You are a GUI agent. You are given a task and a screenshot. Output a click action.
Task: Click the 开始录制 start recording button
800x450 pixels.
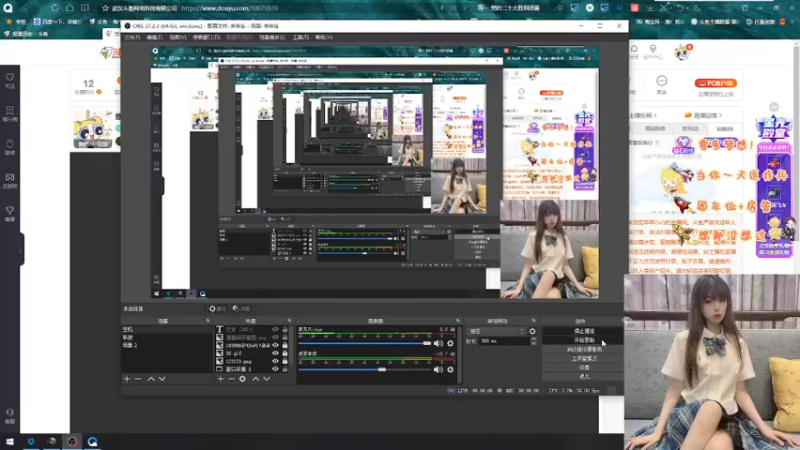pos(584,340)
